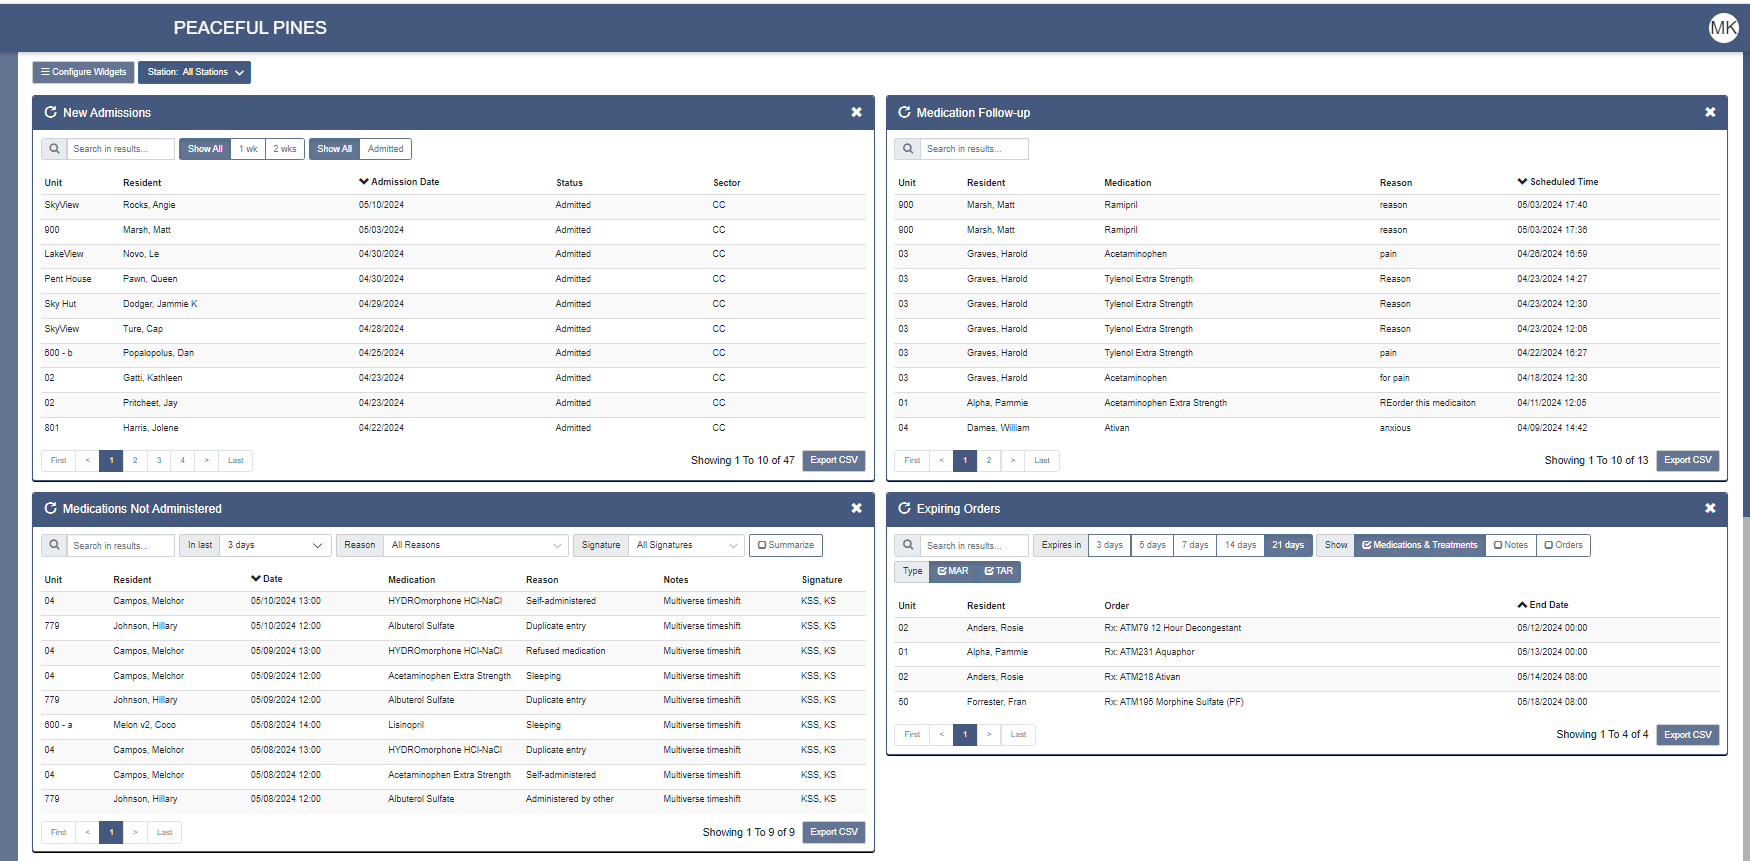This screenshot has width=1750, height=861.
Task: Open the All Signatures dropdown
Action: [x=687, y=545]
